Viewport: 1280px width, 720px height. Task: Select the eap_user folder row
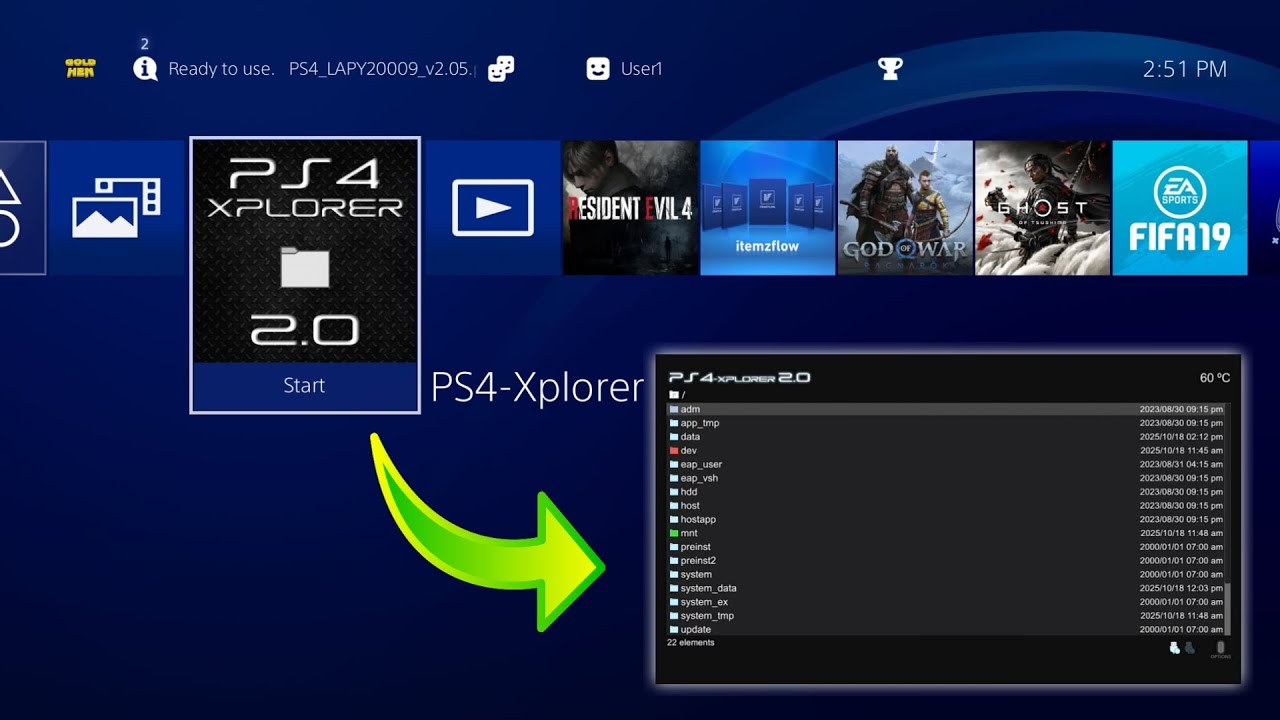(945, 464)
